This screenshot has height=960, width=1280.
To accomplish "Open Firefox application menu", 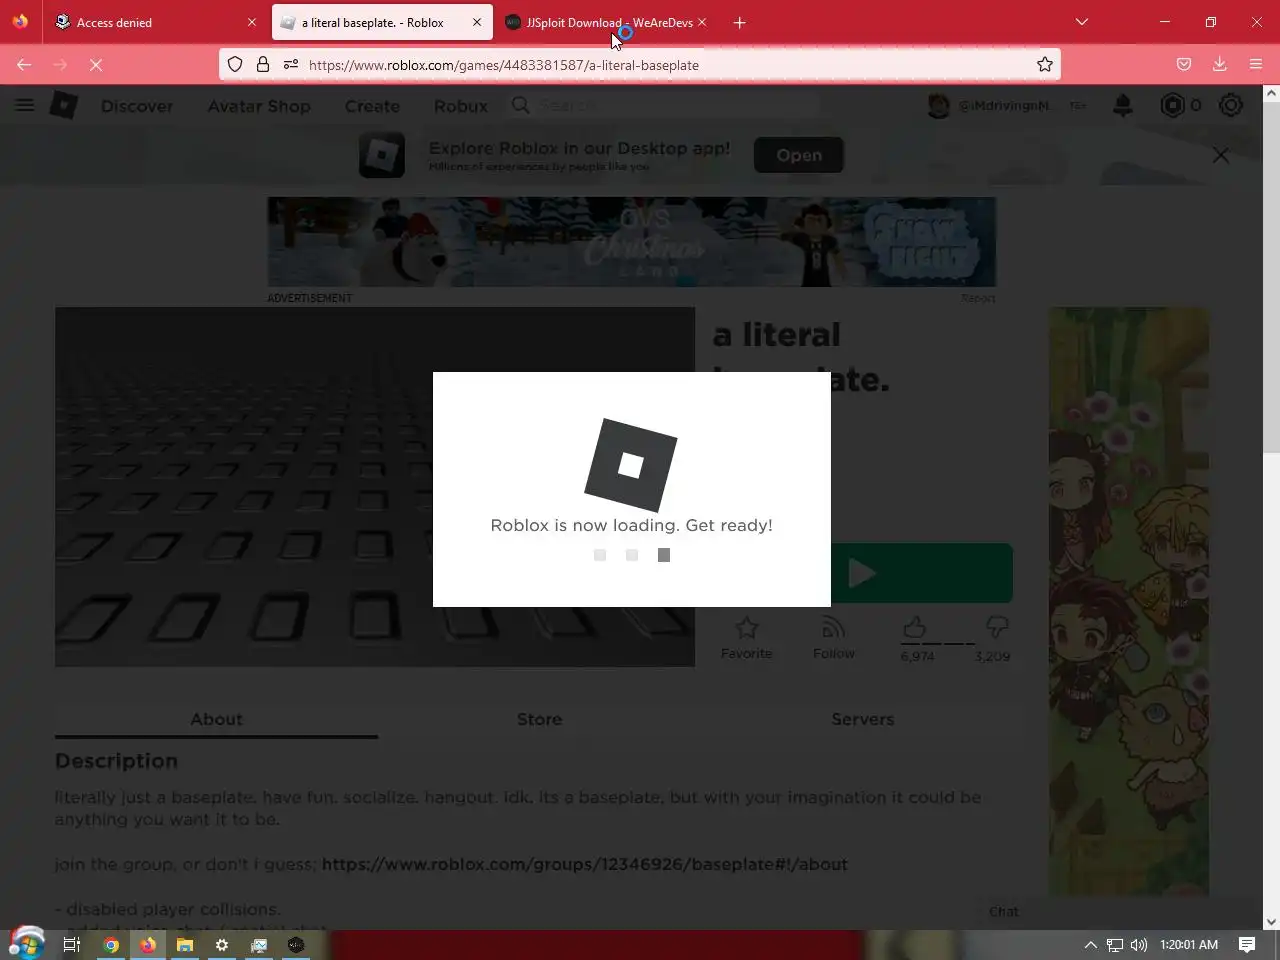I will tap(1256, 64).
